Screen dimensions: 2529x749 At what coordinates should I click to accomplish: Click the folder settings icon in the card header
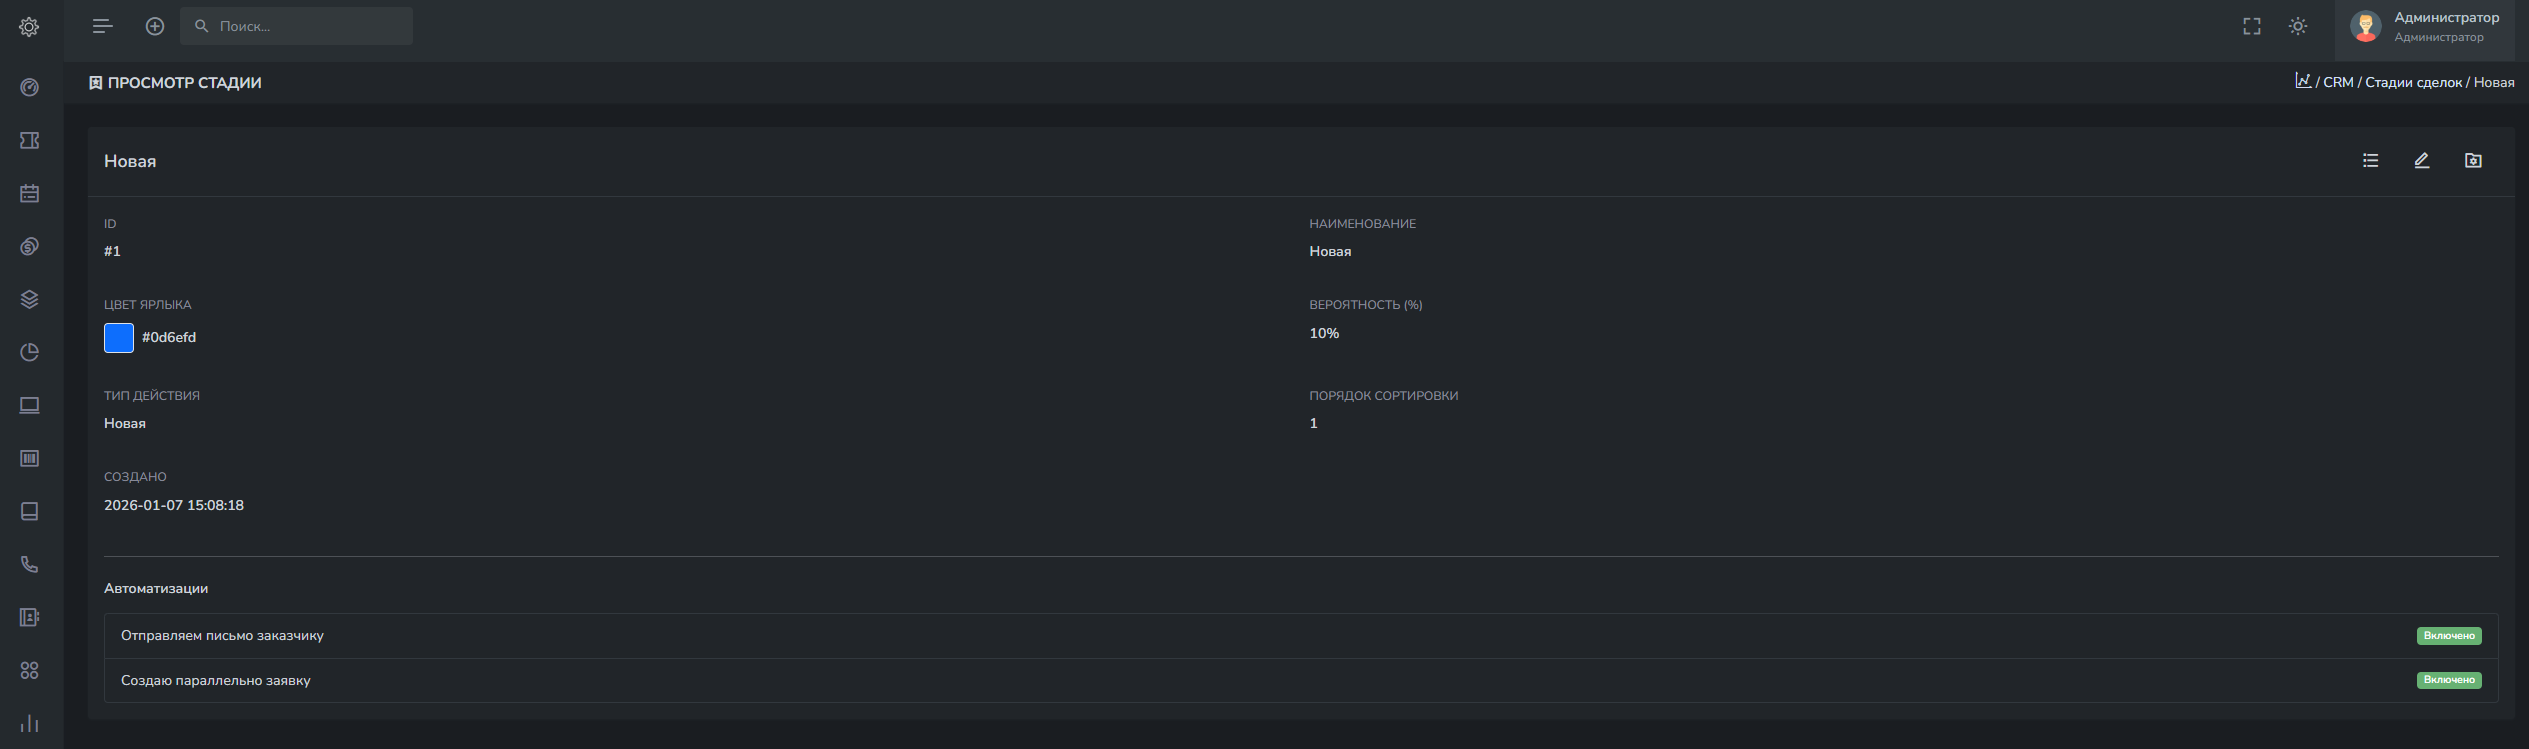pos(2472,160)
